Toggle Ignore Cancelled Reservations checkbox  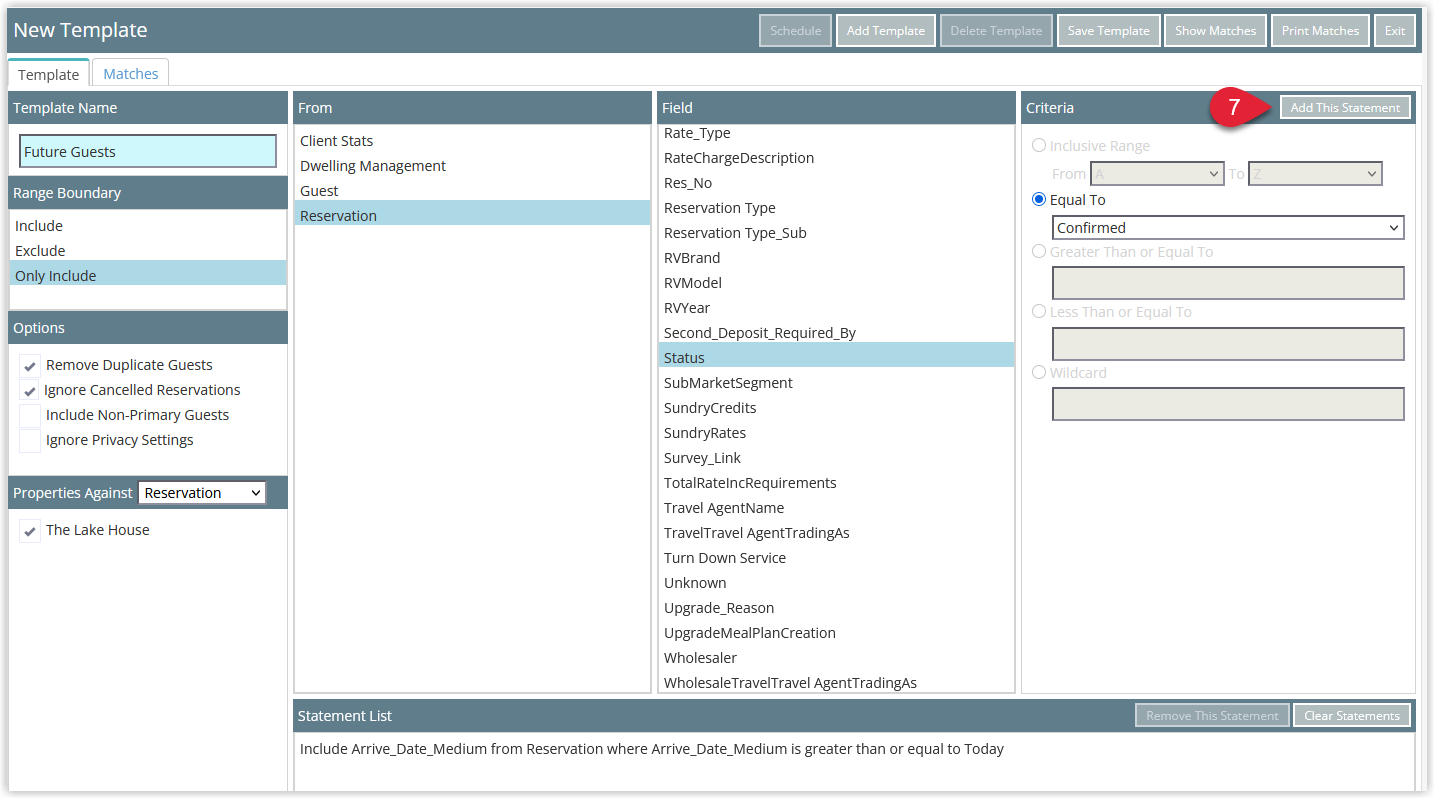(30, 391)
